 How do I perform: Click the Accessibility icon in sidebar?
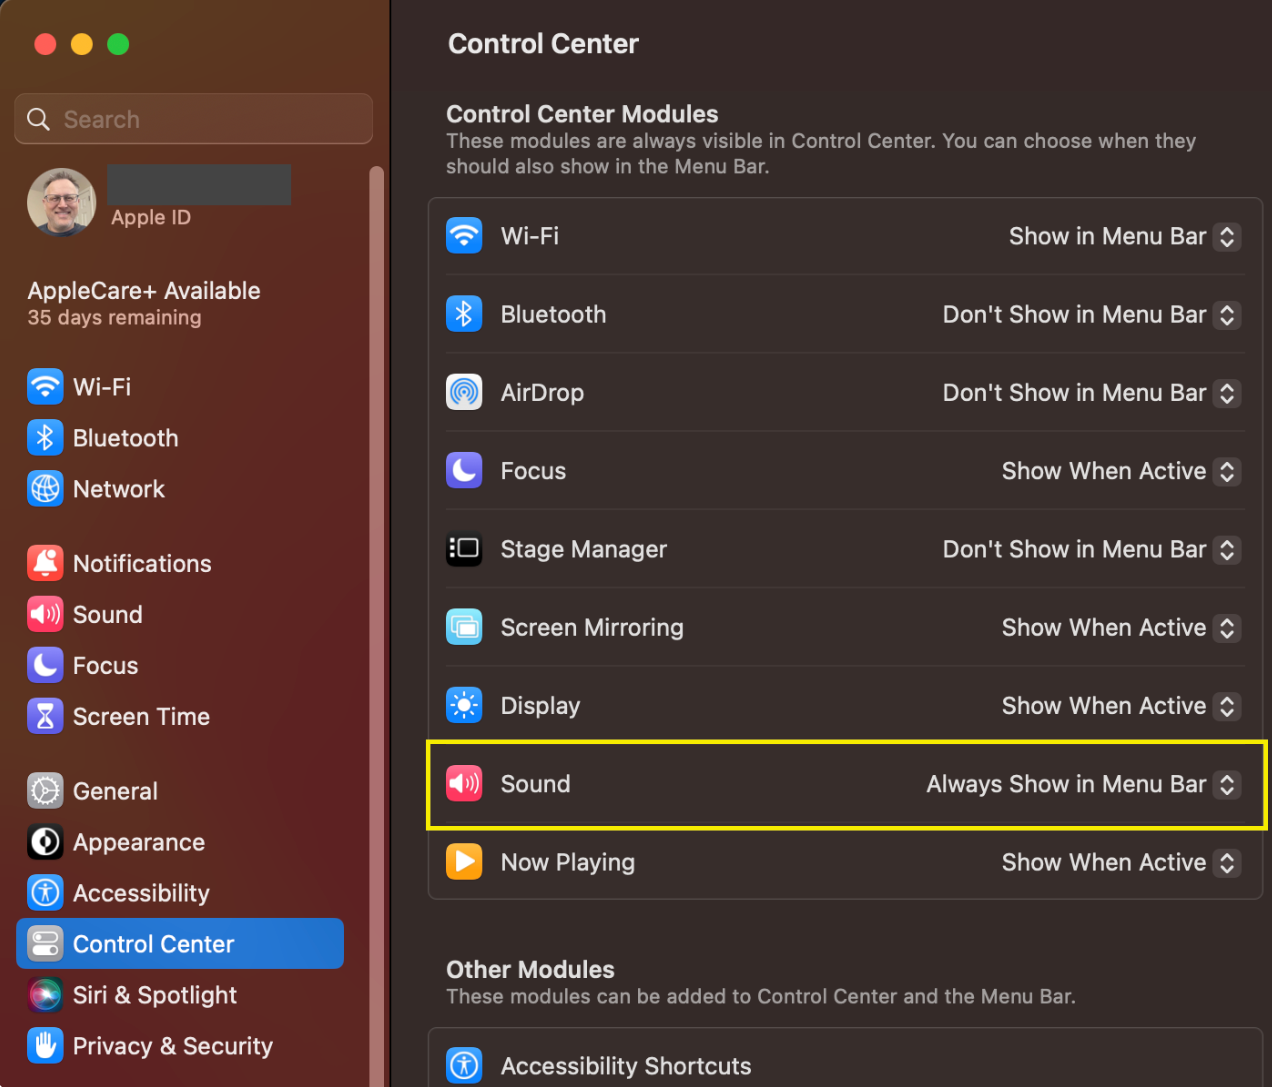pos(45,893)
